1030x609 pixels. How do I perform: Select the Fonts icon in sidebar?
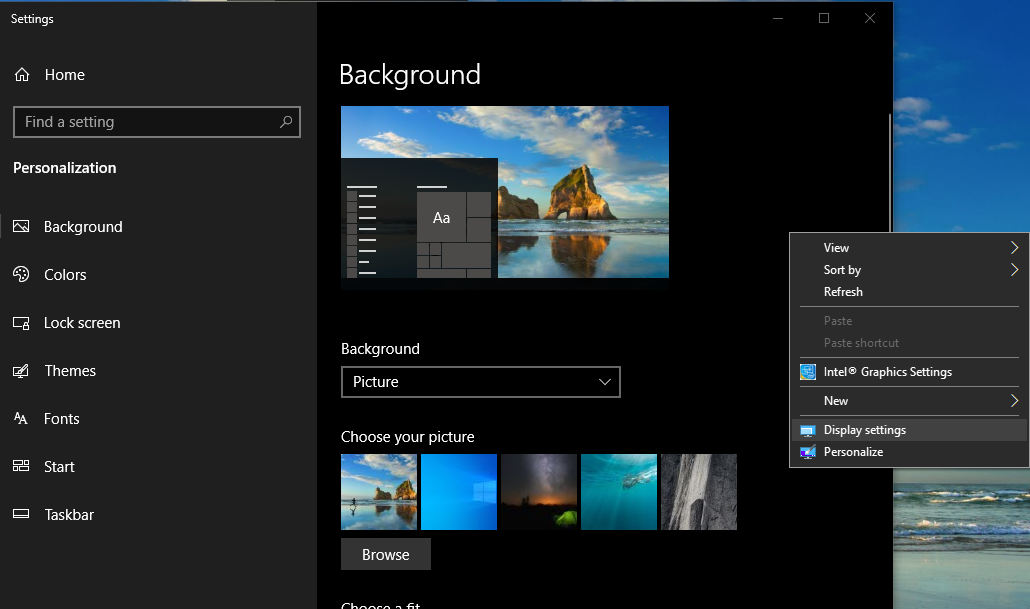(x=21, y=419)
